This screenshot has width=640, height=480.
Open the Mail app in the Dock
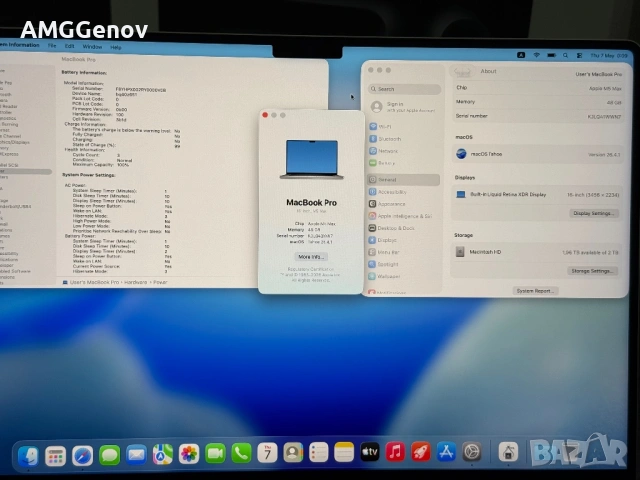(136, 454)
